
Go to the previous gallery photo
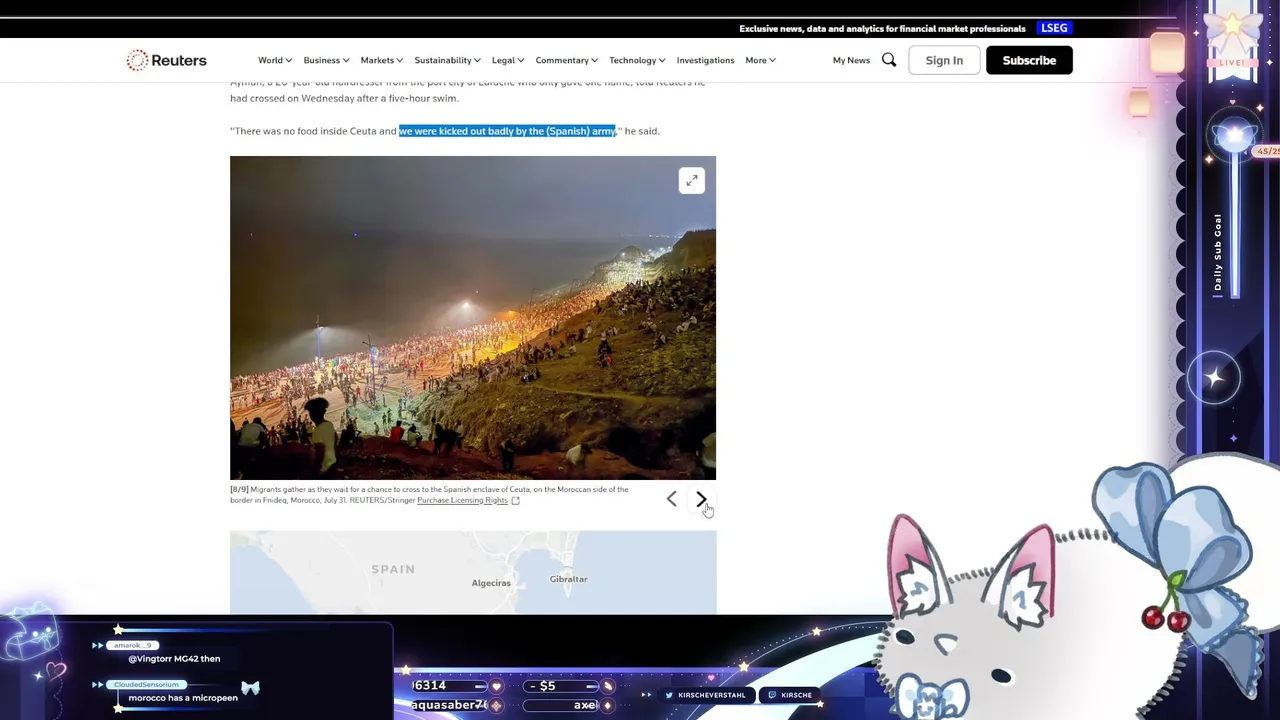click(x=672, y=499)
